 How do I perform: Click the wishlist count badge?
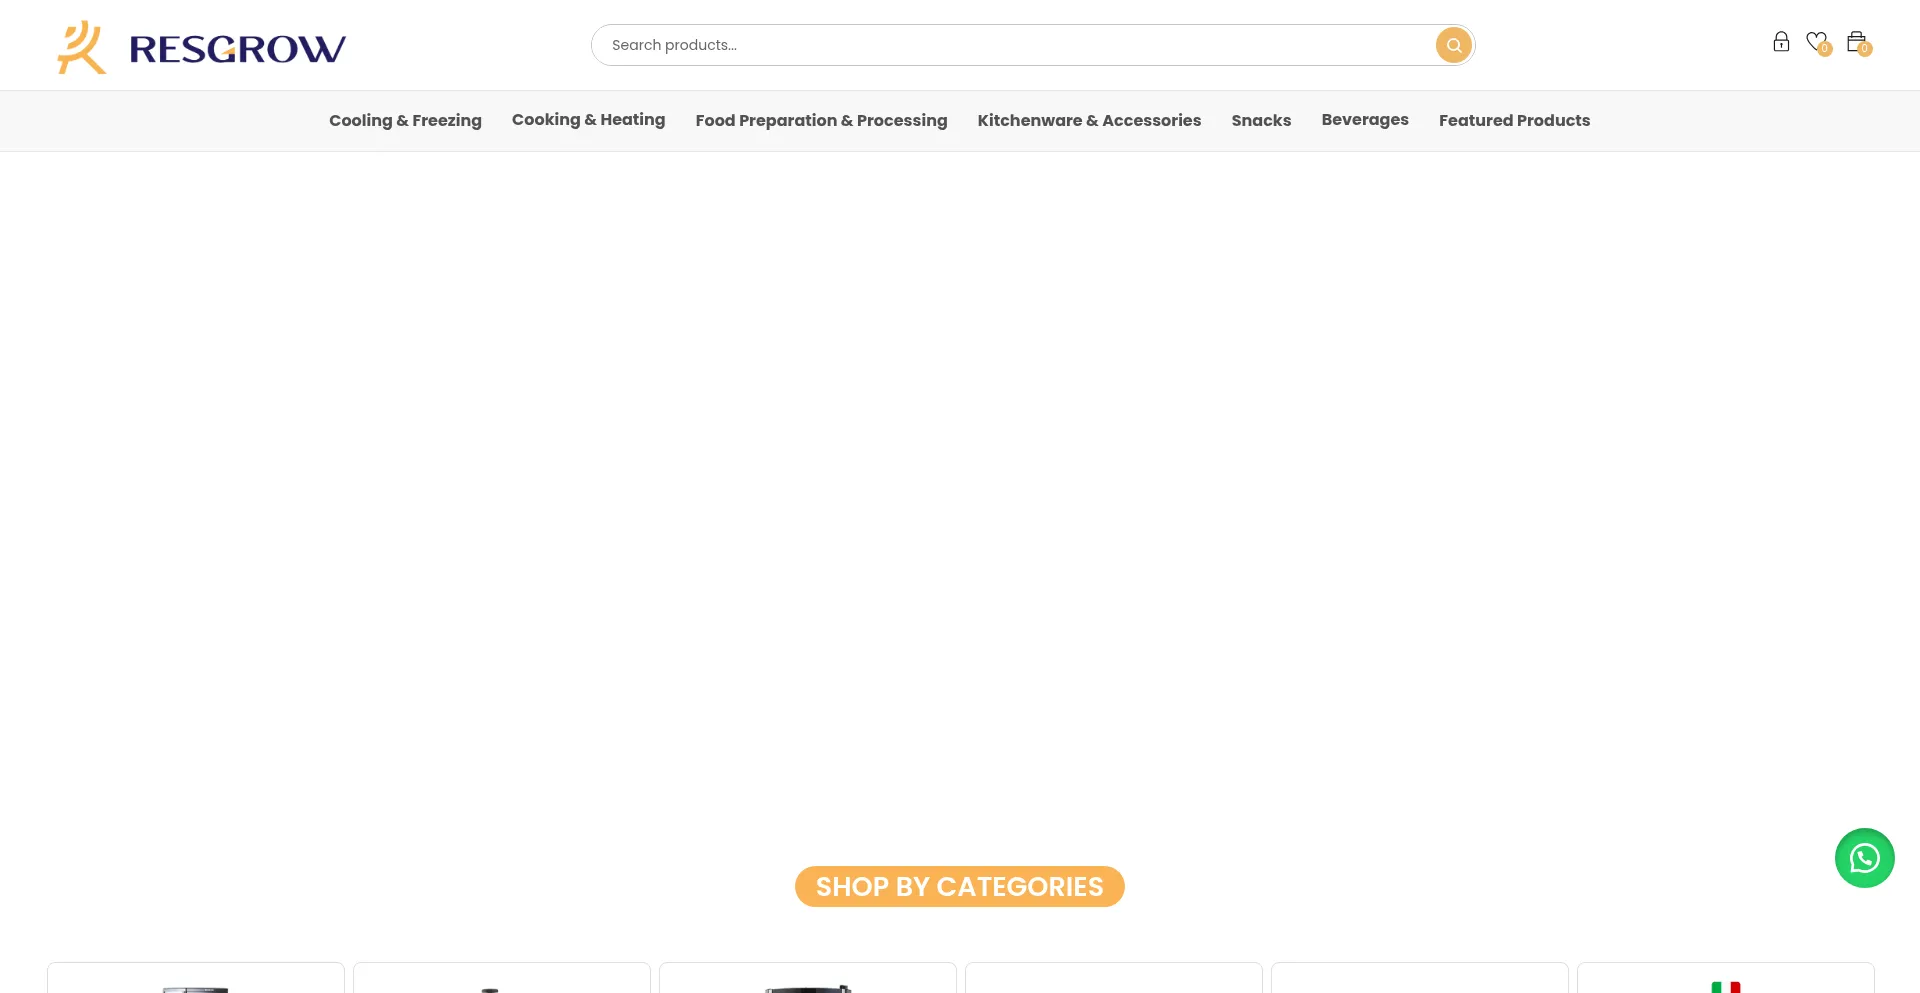point(1824,49)
